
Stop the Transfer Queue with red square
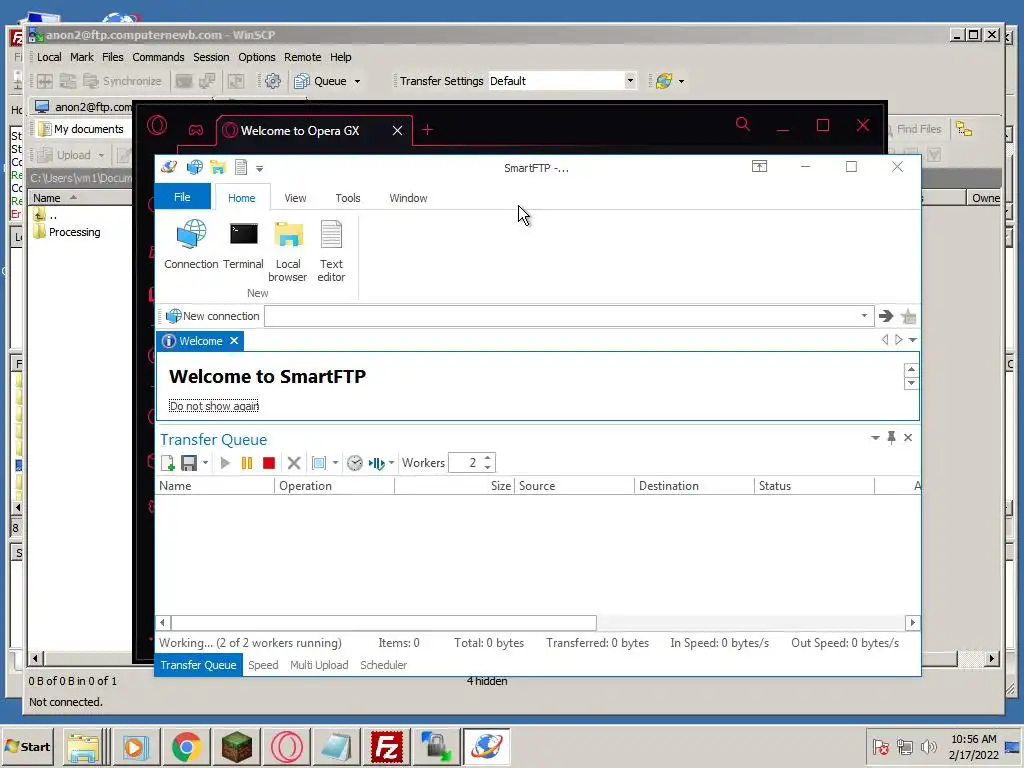[x=268, y=463]
